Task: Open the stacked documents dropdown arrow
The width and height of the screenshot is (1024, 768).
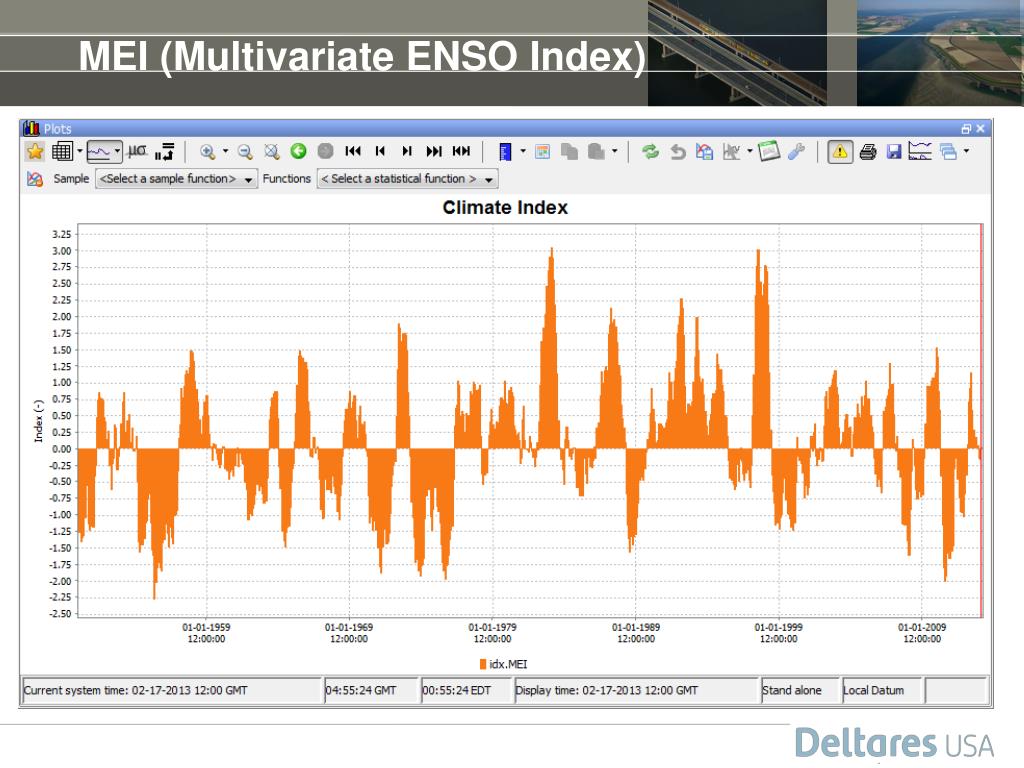Action: (x=615, y=152)
